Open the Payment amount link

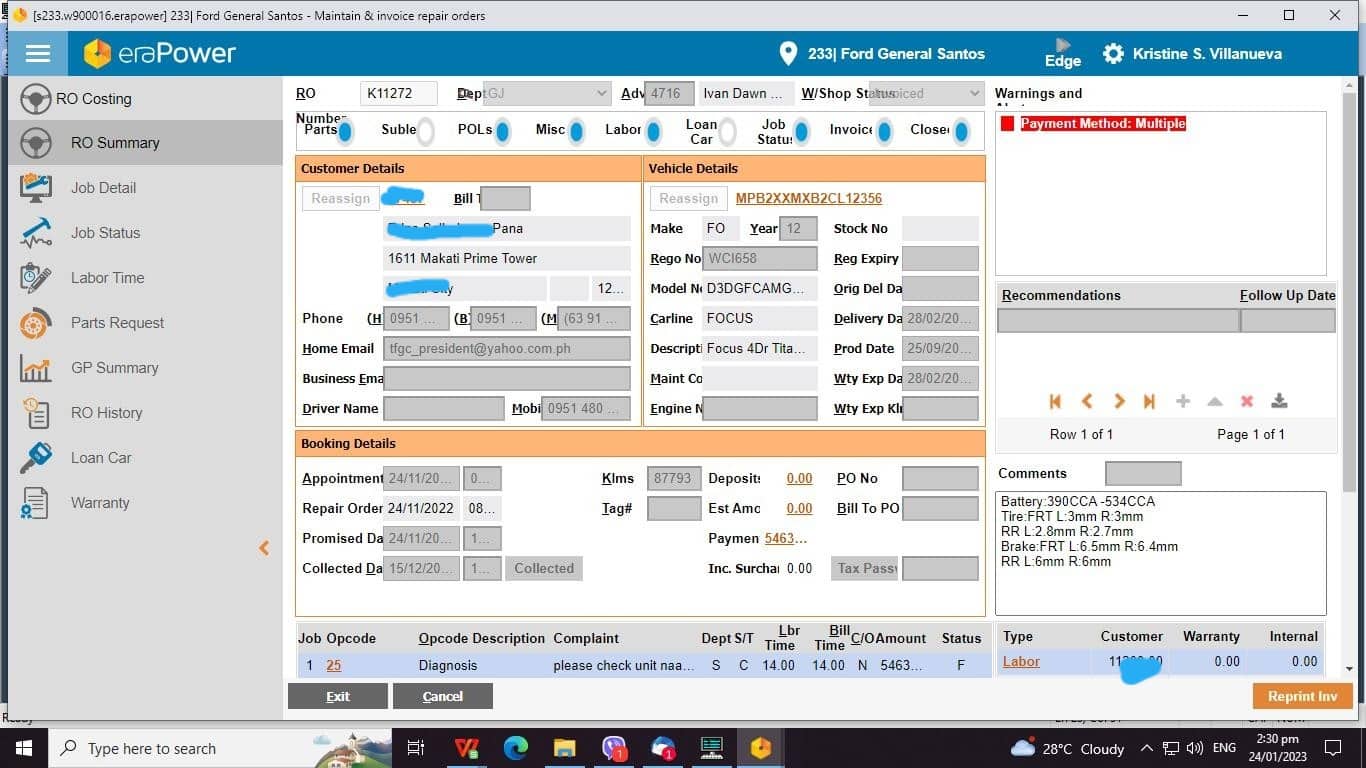(x=786, y=538)
